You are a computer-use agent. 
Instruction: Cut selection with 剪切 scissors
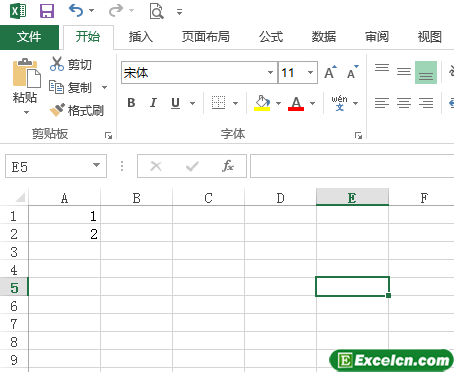pyautogui.click(x=70, y=64)
